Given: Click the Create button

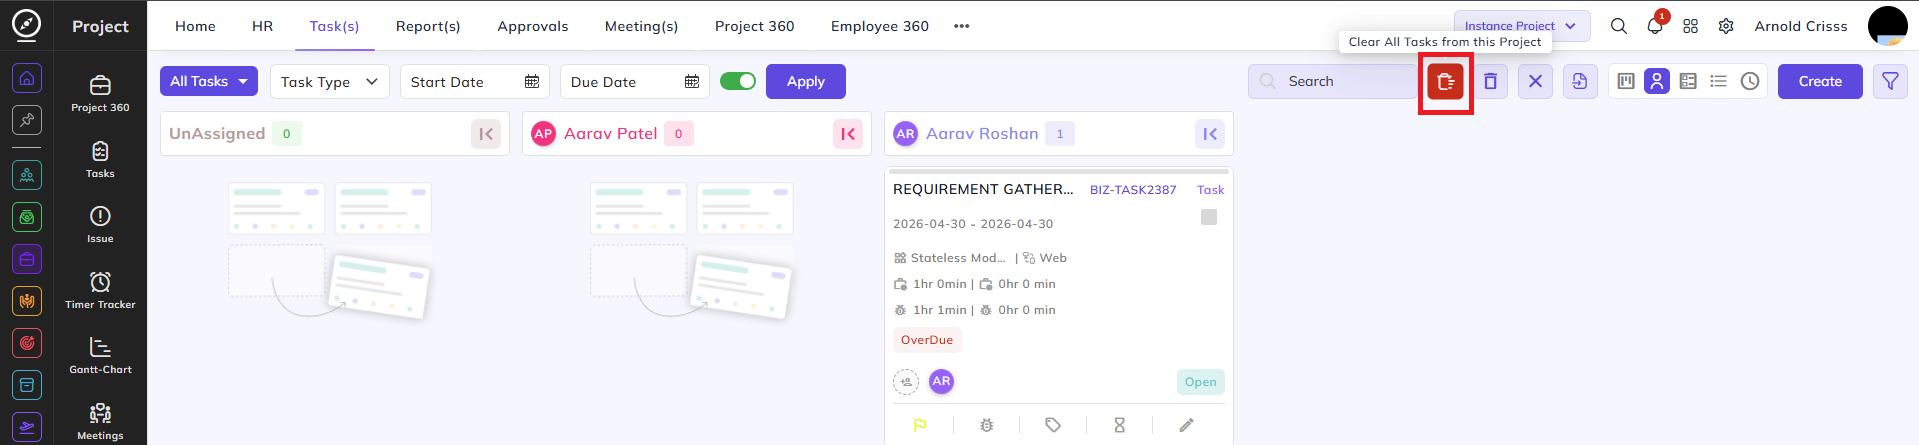Looking at the screenshot, I should click(1820, 81).
